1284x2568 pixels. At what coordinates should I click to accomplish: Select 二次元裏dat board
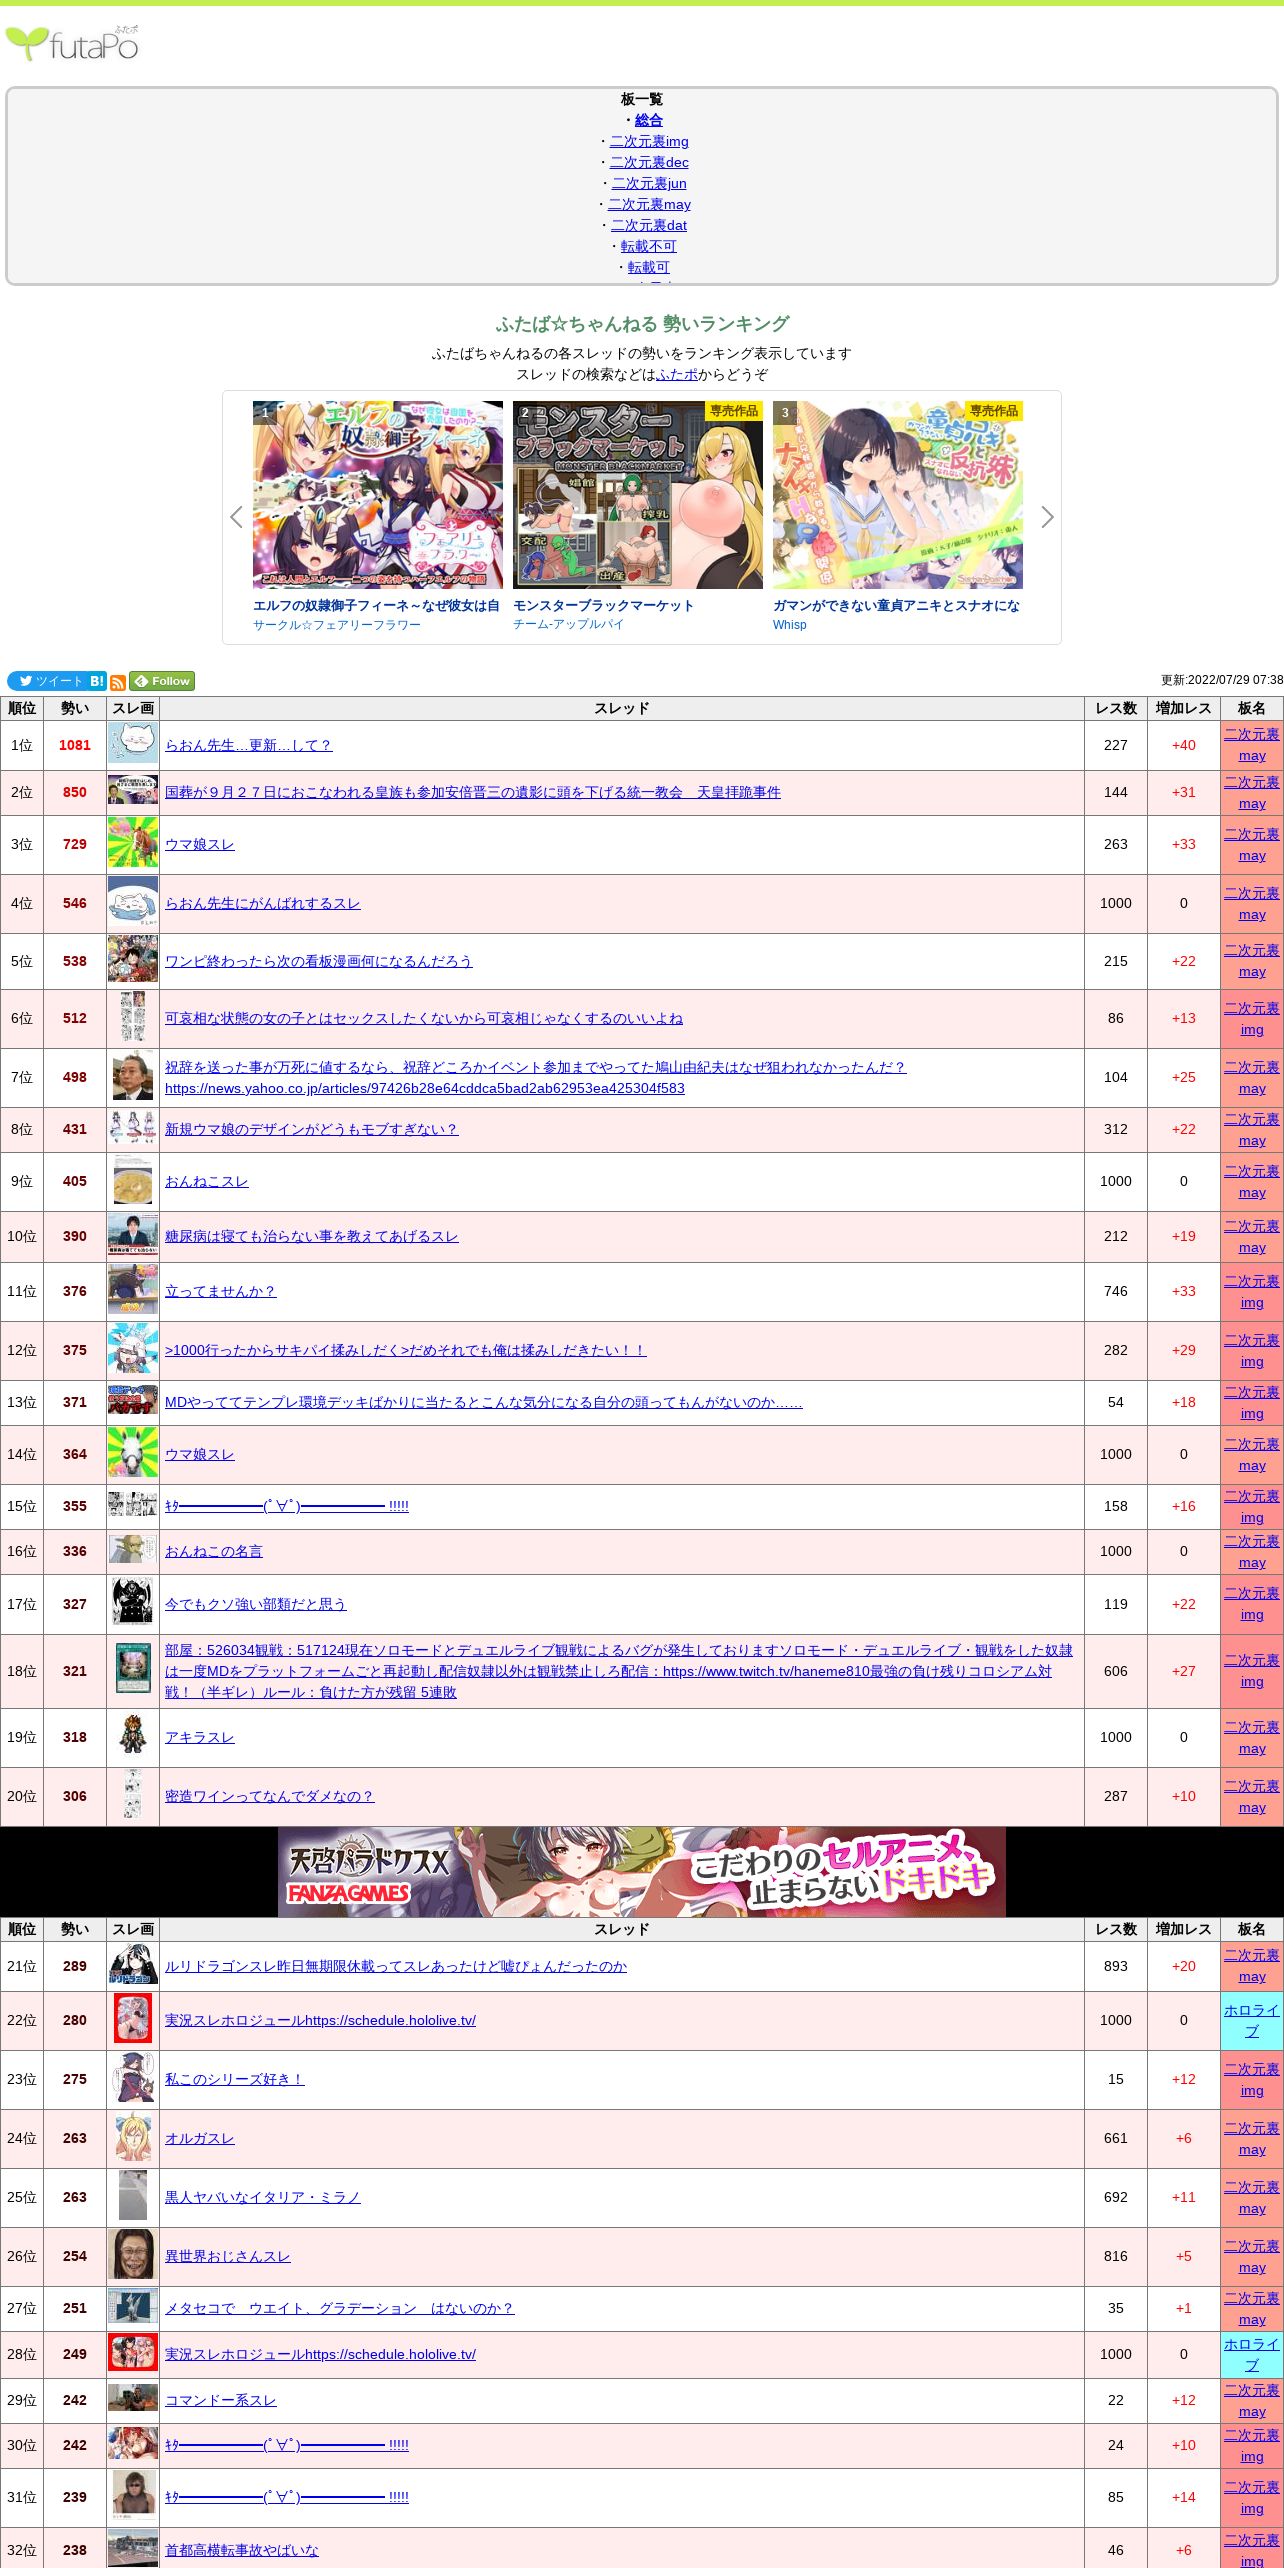649,225
